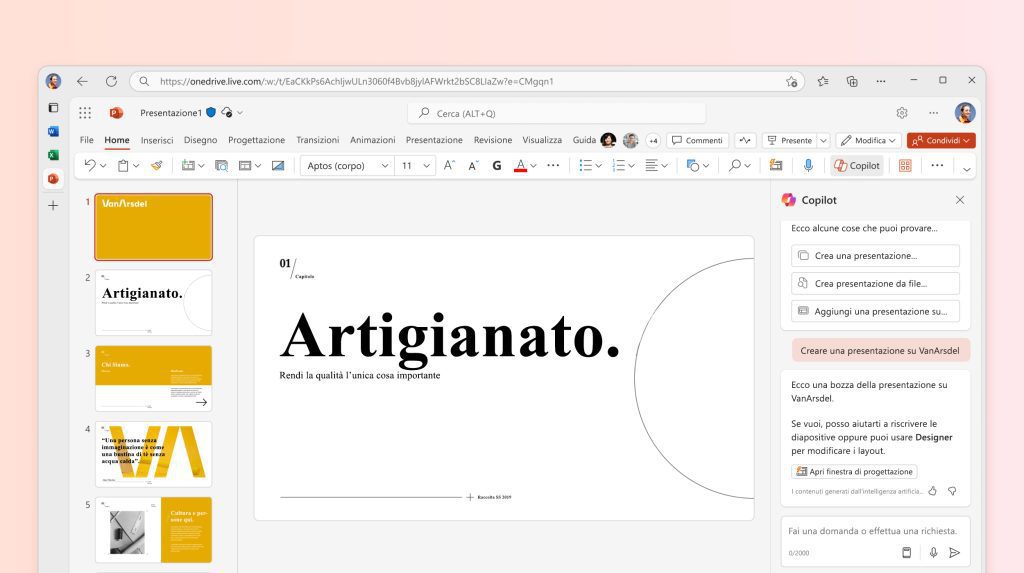Click the Presente button
The height and width of the screenshot is (573, 1024).
790,140
